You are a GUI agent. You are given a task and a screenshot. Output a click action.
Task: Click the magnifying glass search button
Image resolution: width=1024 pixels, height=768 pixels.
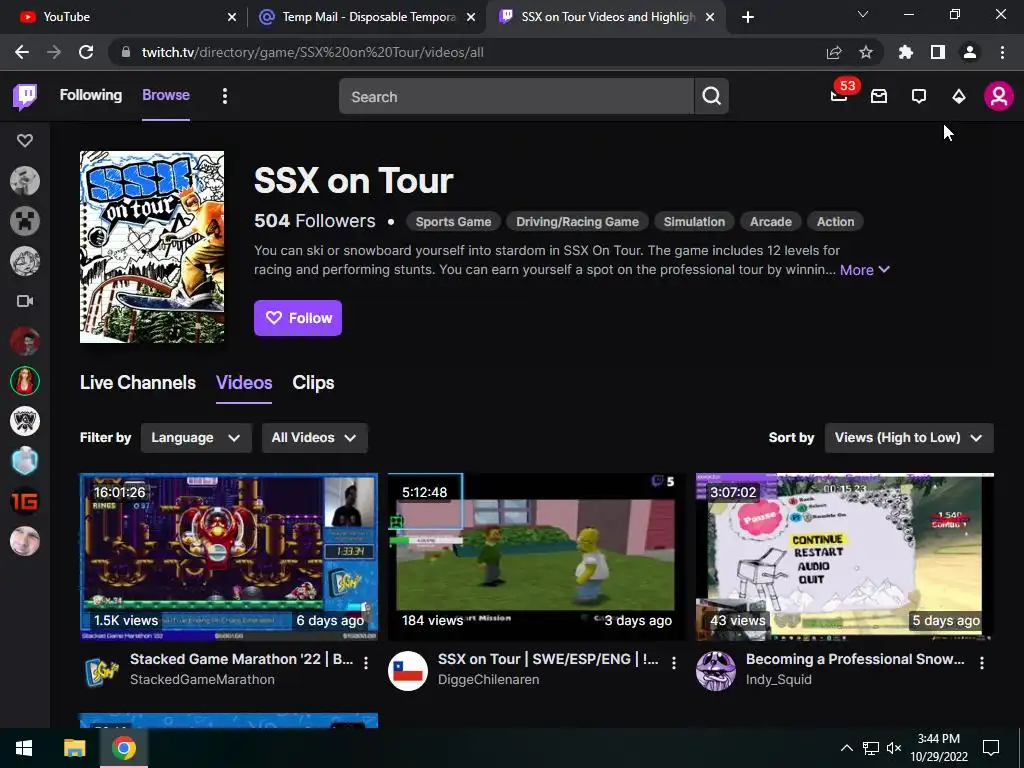[712, 97]
